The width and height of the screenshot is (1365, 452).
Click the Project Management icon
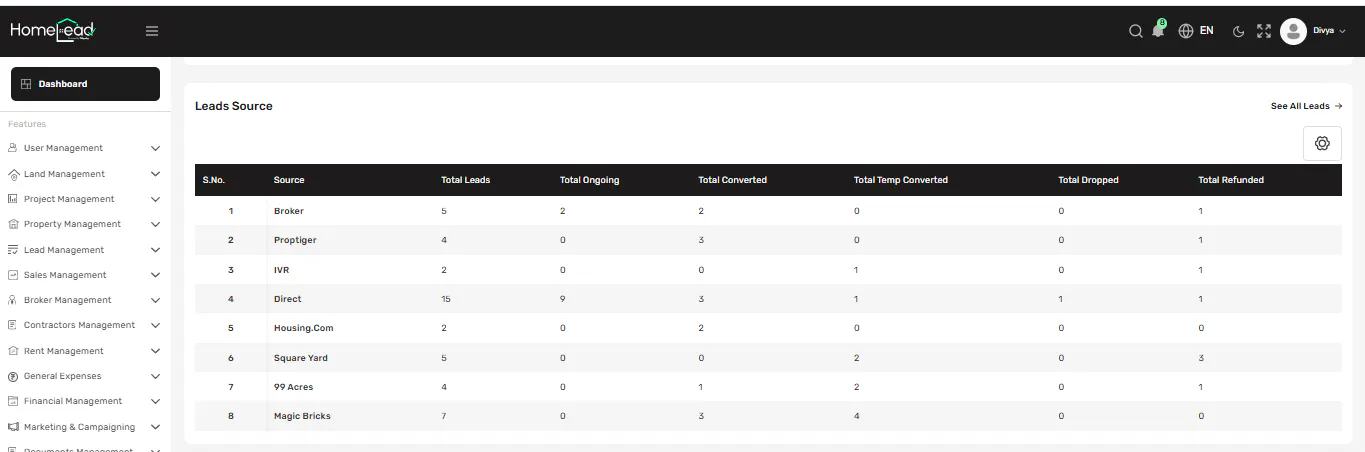[13, 199]
